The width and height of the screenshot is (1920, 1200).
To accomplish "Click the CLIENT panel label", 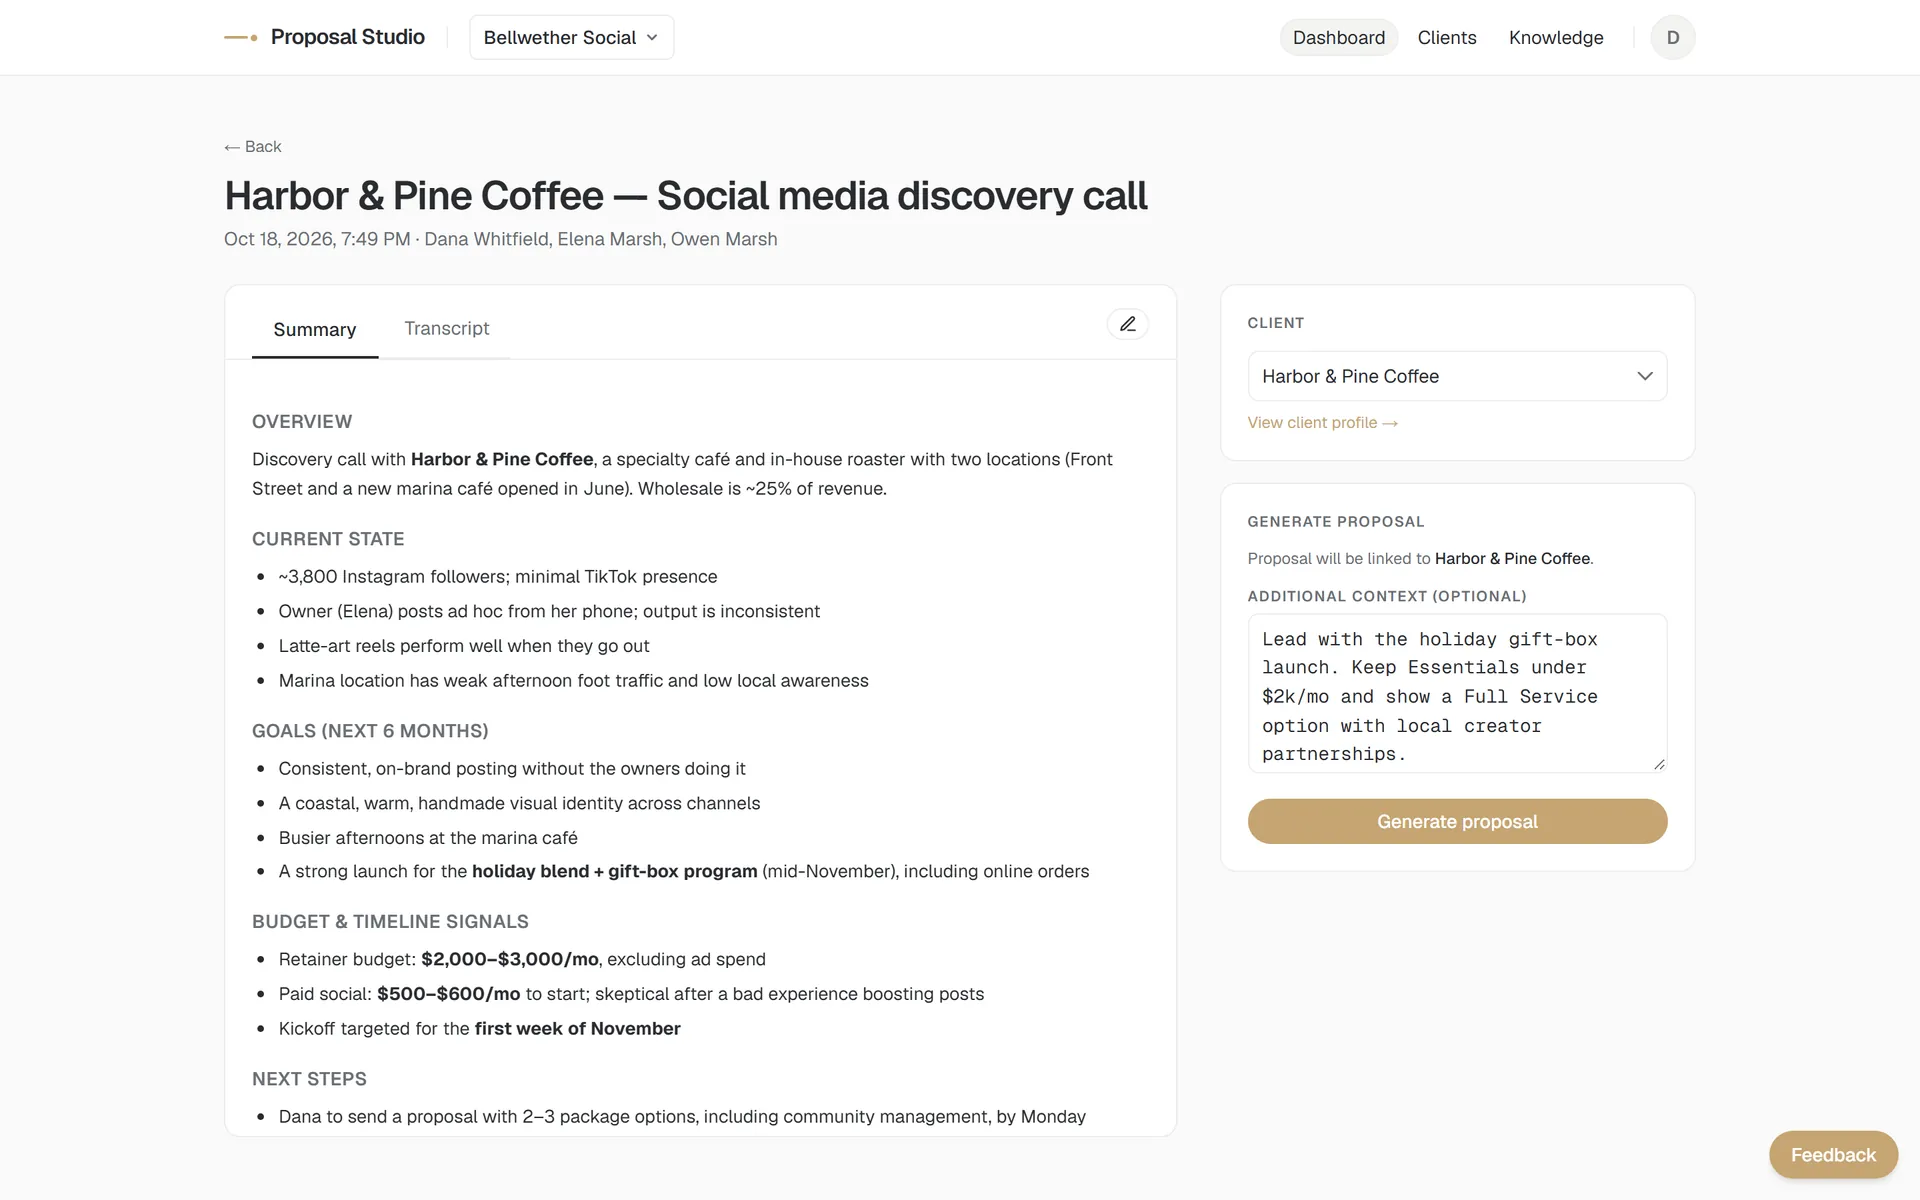I will tap(1275, 323).
